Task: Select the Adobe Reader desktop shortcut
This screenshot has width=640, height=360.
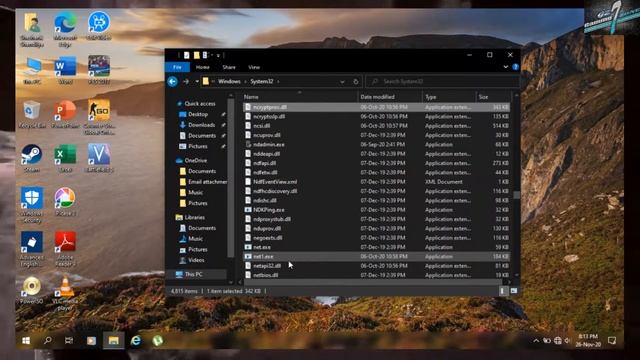Action: 65,249
